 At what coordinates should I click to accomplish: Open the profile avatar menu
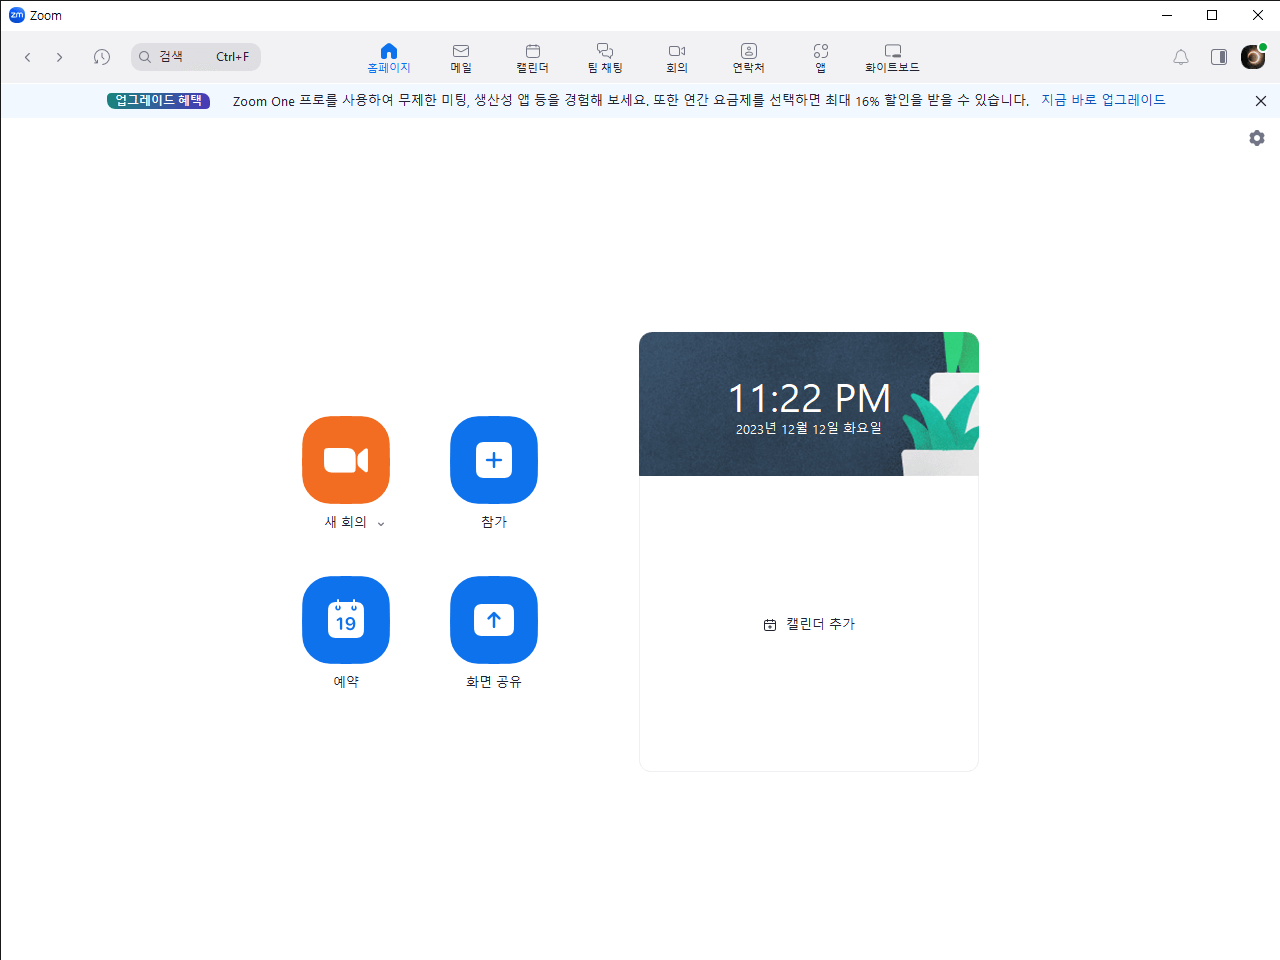coord(1253,57)
